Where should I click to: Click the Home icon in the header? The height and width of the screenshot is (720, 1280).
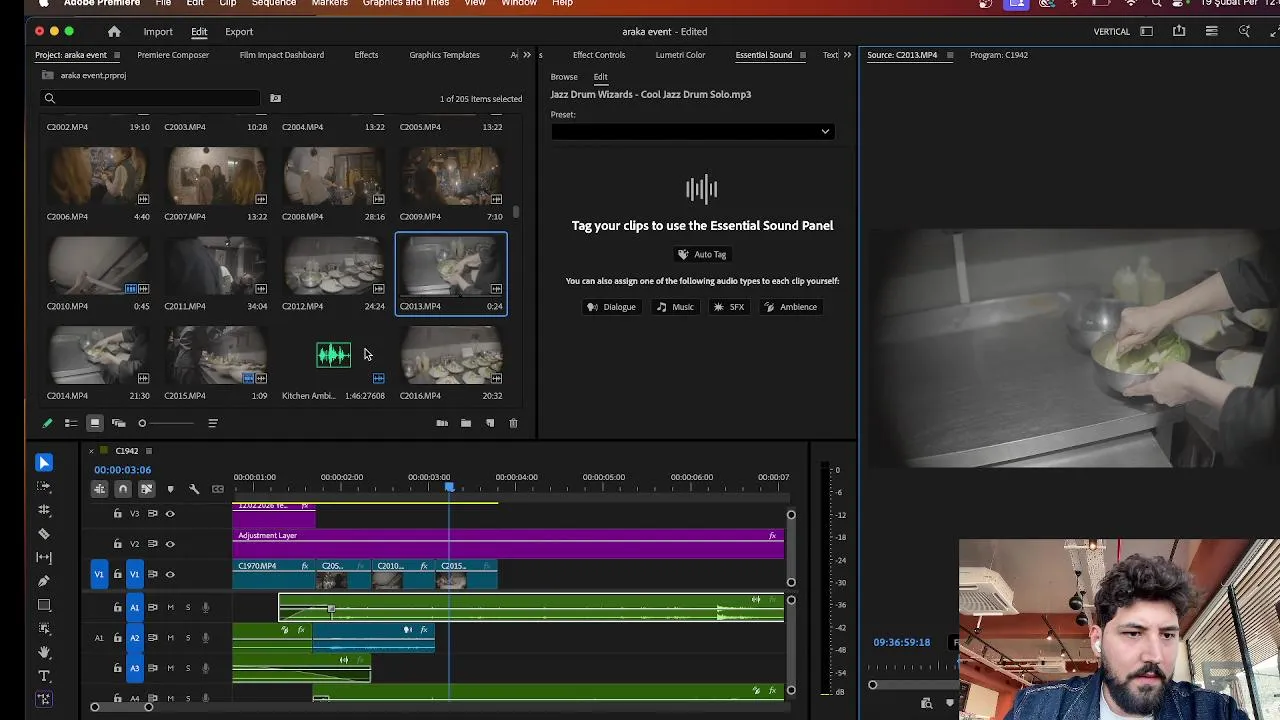114,32
